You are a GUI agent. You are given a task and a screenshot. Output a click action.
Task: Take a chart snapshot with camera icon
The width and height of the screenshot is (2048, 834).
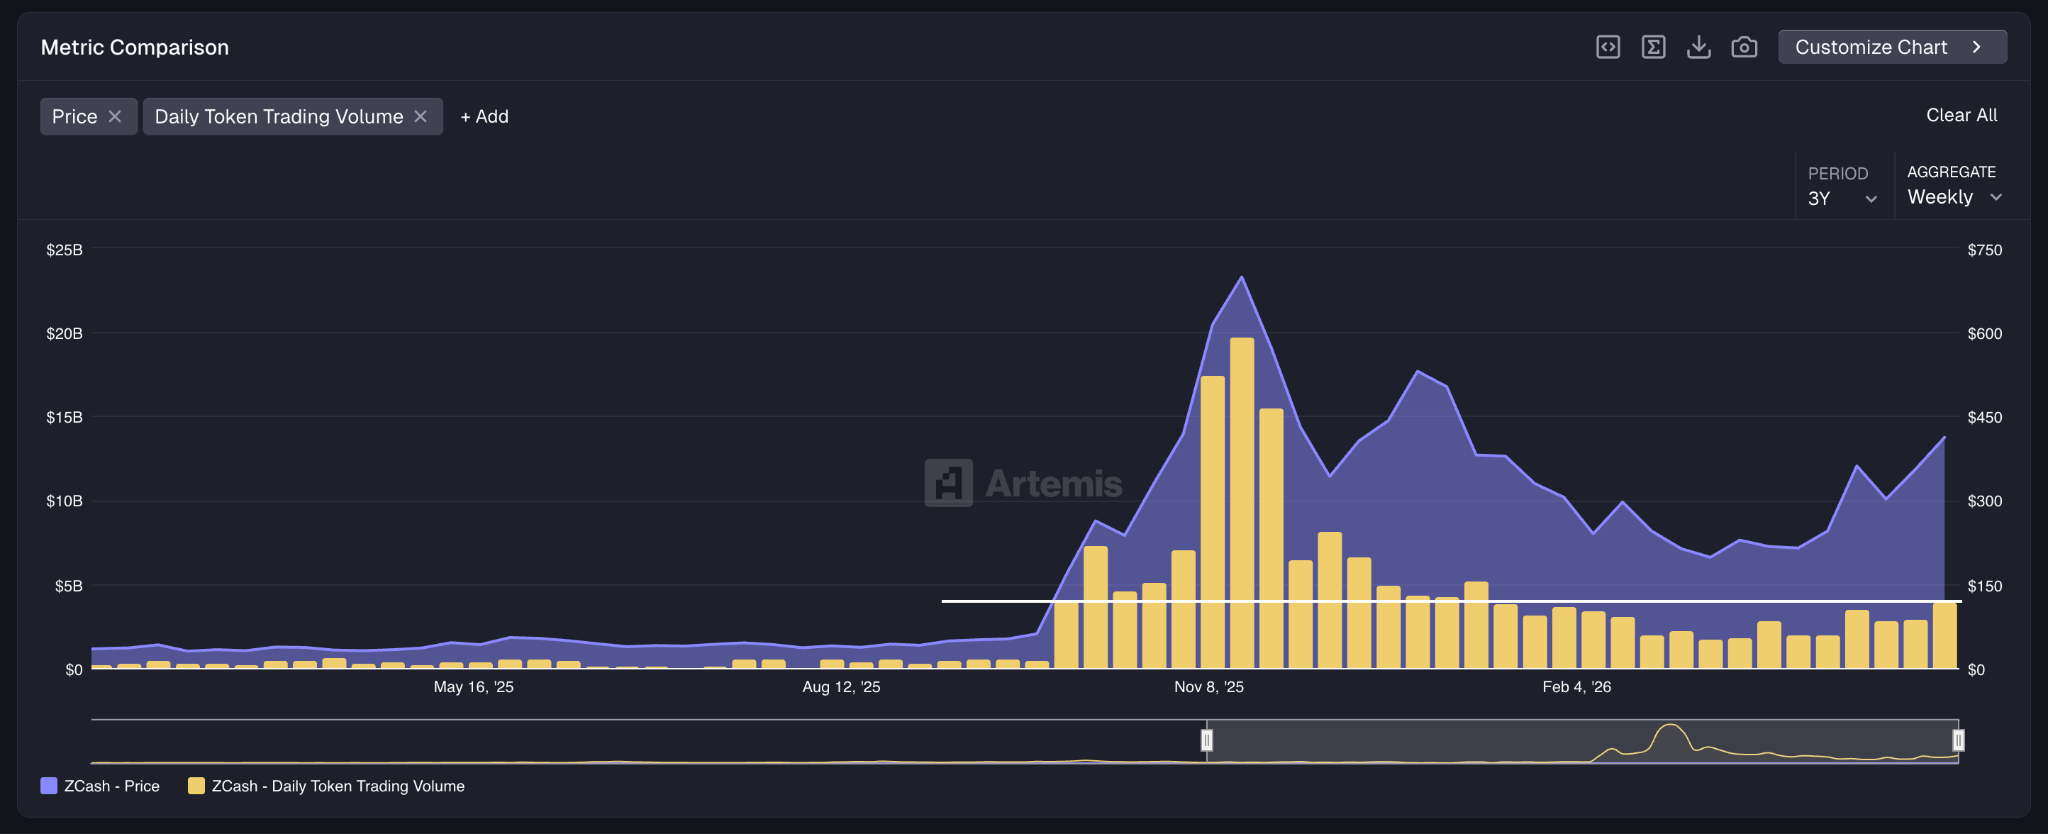point(1744,47)
